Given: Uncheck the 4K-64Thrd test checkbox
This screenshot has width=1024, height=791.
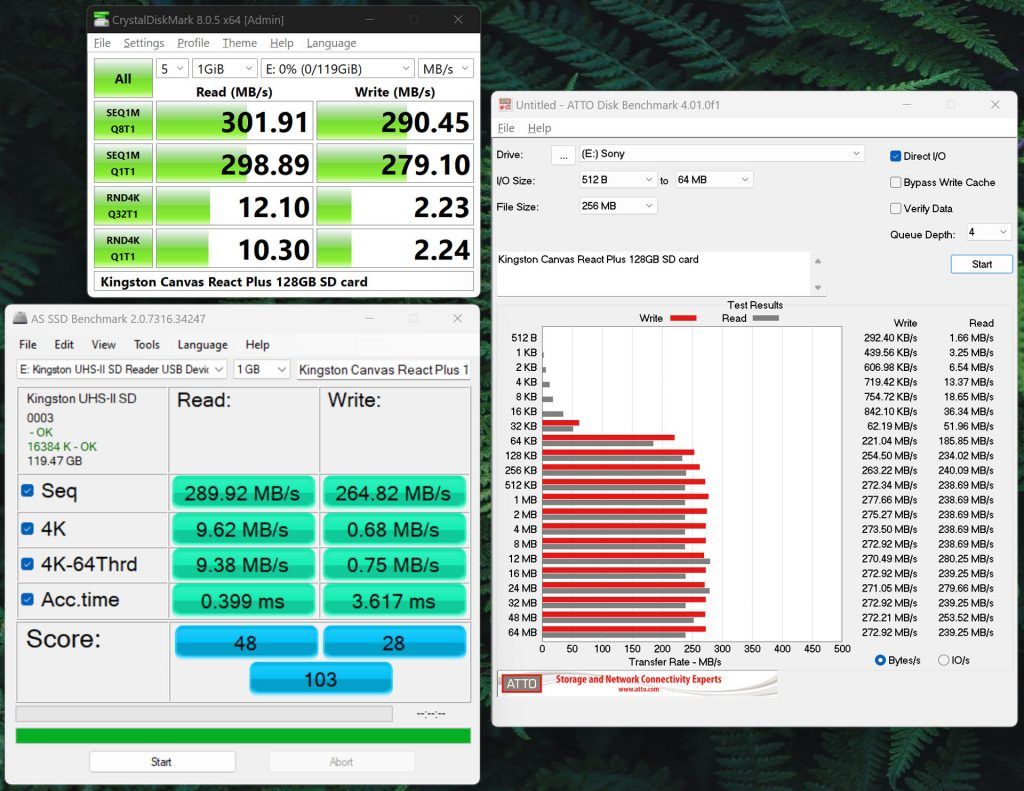Looking at the screenshot, I should point(27,564).
